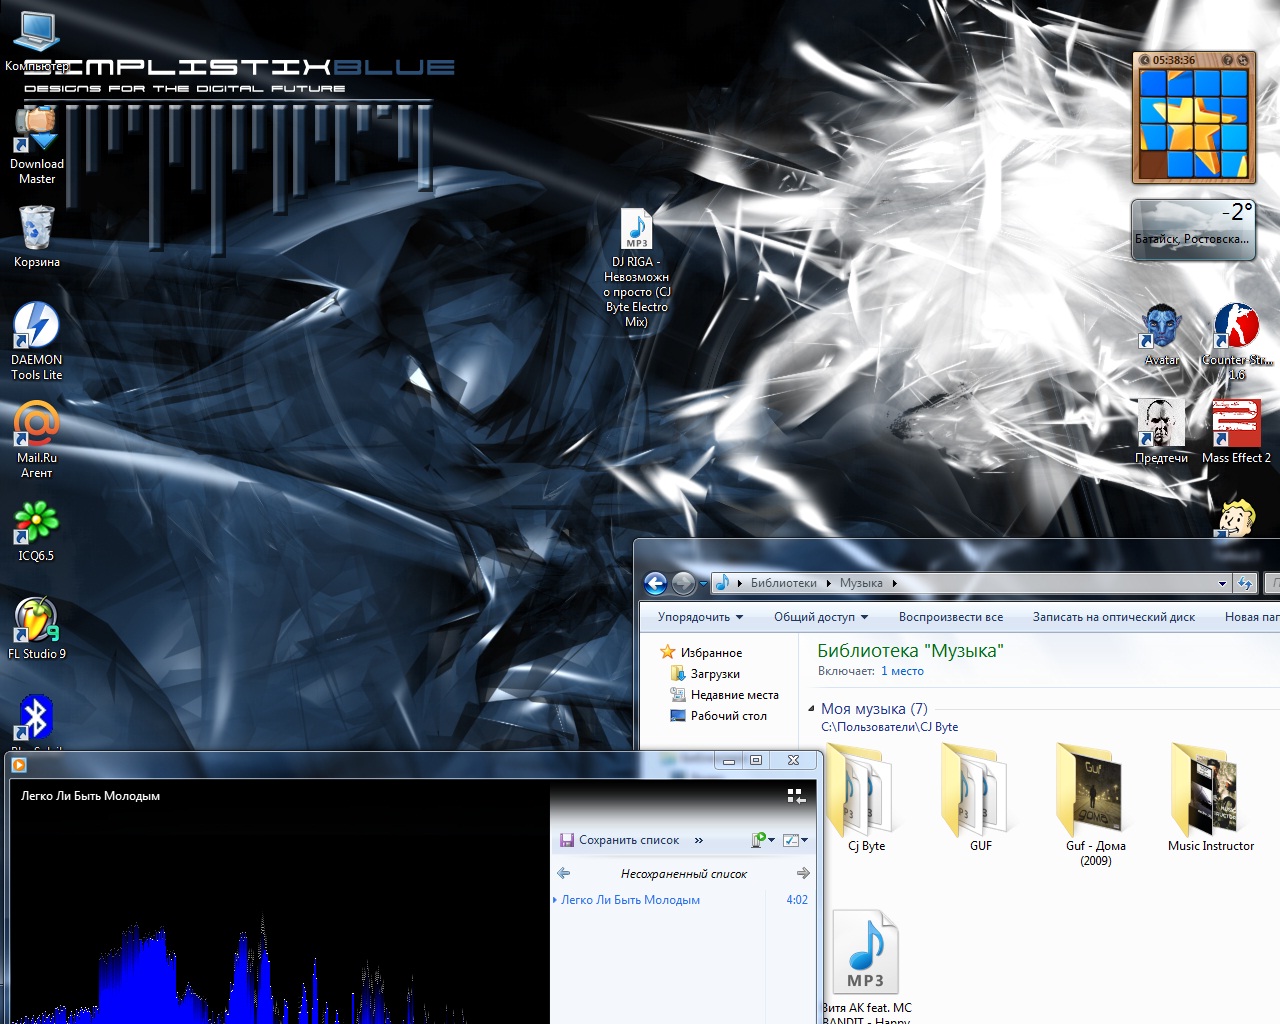This screenshot has height=1024, width=1280.
Task: Collapse the Моя музыка group
Action: (x=811, y=708)
